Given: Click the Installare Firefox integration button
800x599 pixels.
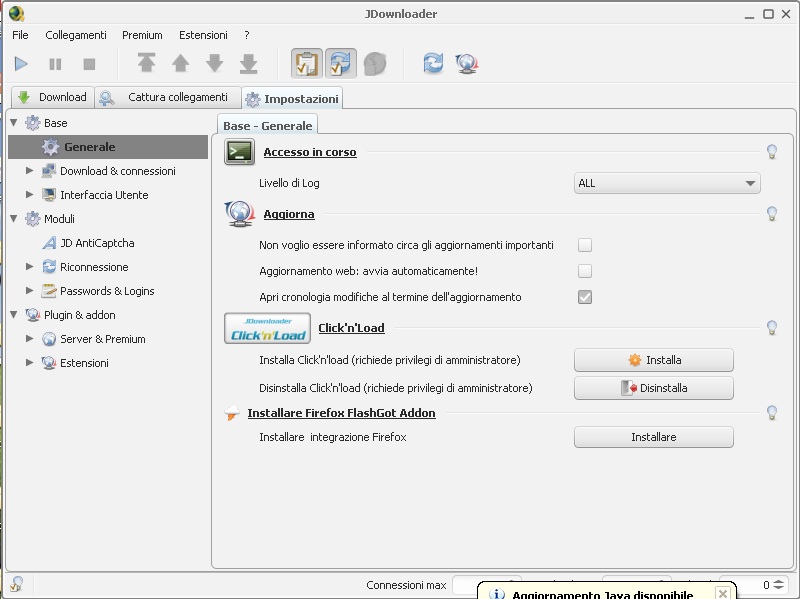Looking at the screenshot, I should point(653,437).
